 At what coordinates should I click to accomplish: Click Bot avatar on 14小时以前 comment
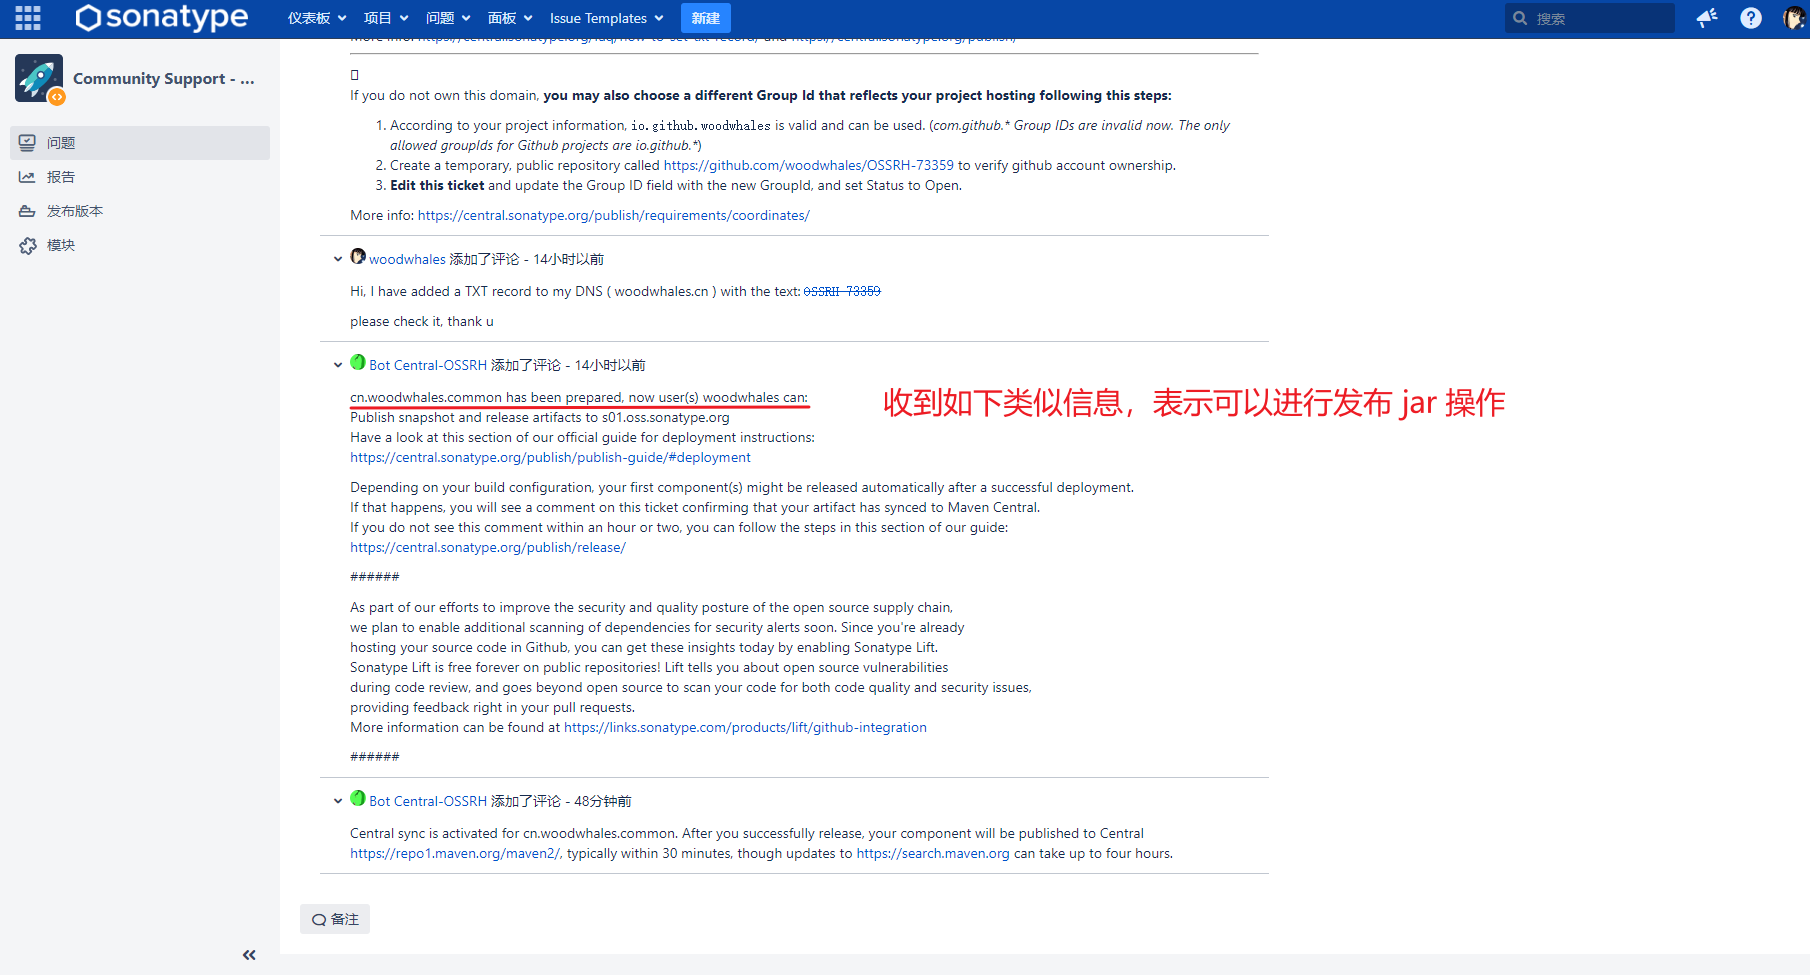358,362
